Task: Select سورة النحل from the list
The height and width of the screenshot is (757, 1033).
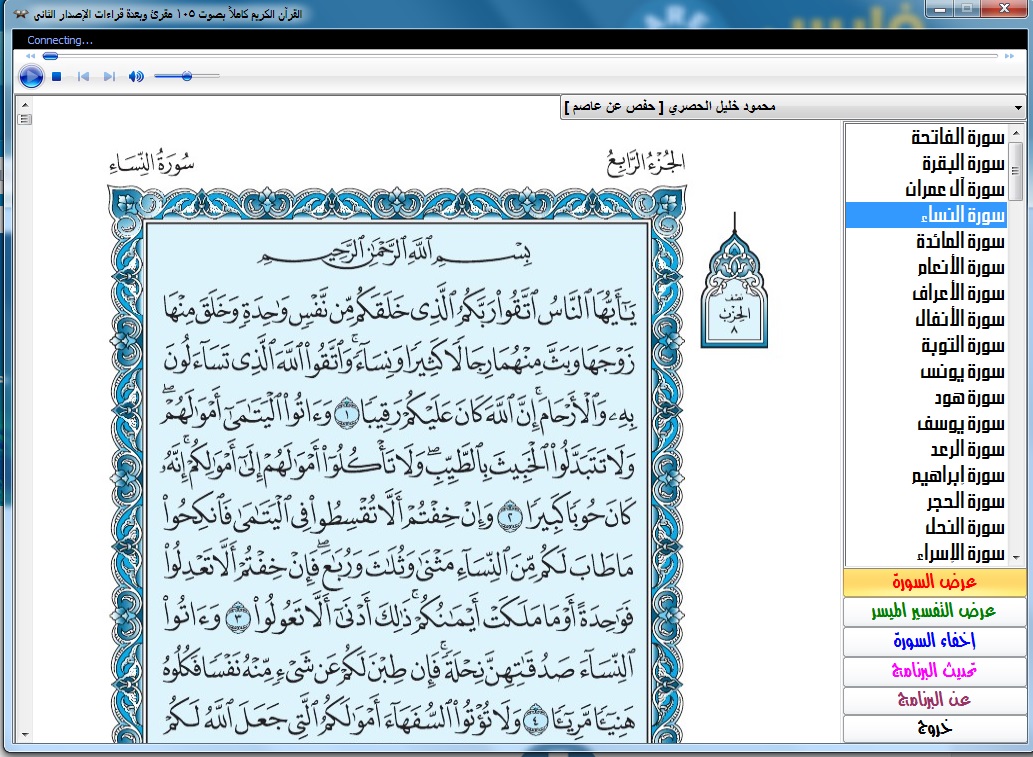Action: coord(927,527)
